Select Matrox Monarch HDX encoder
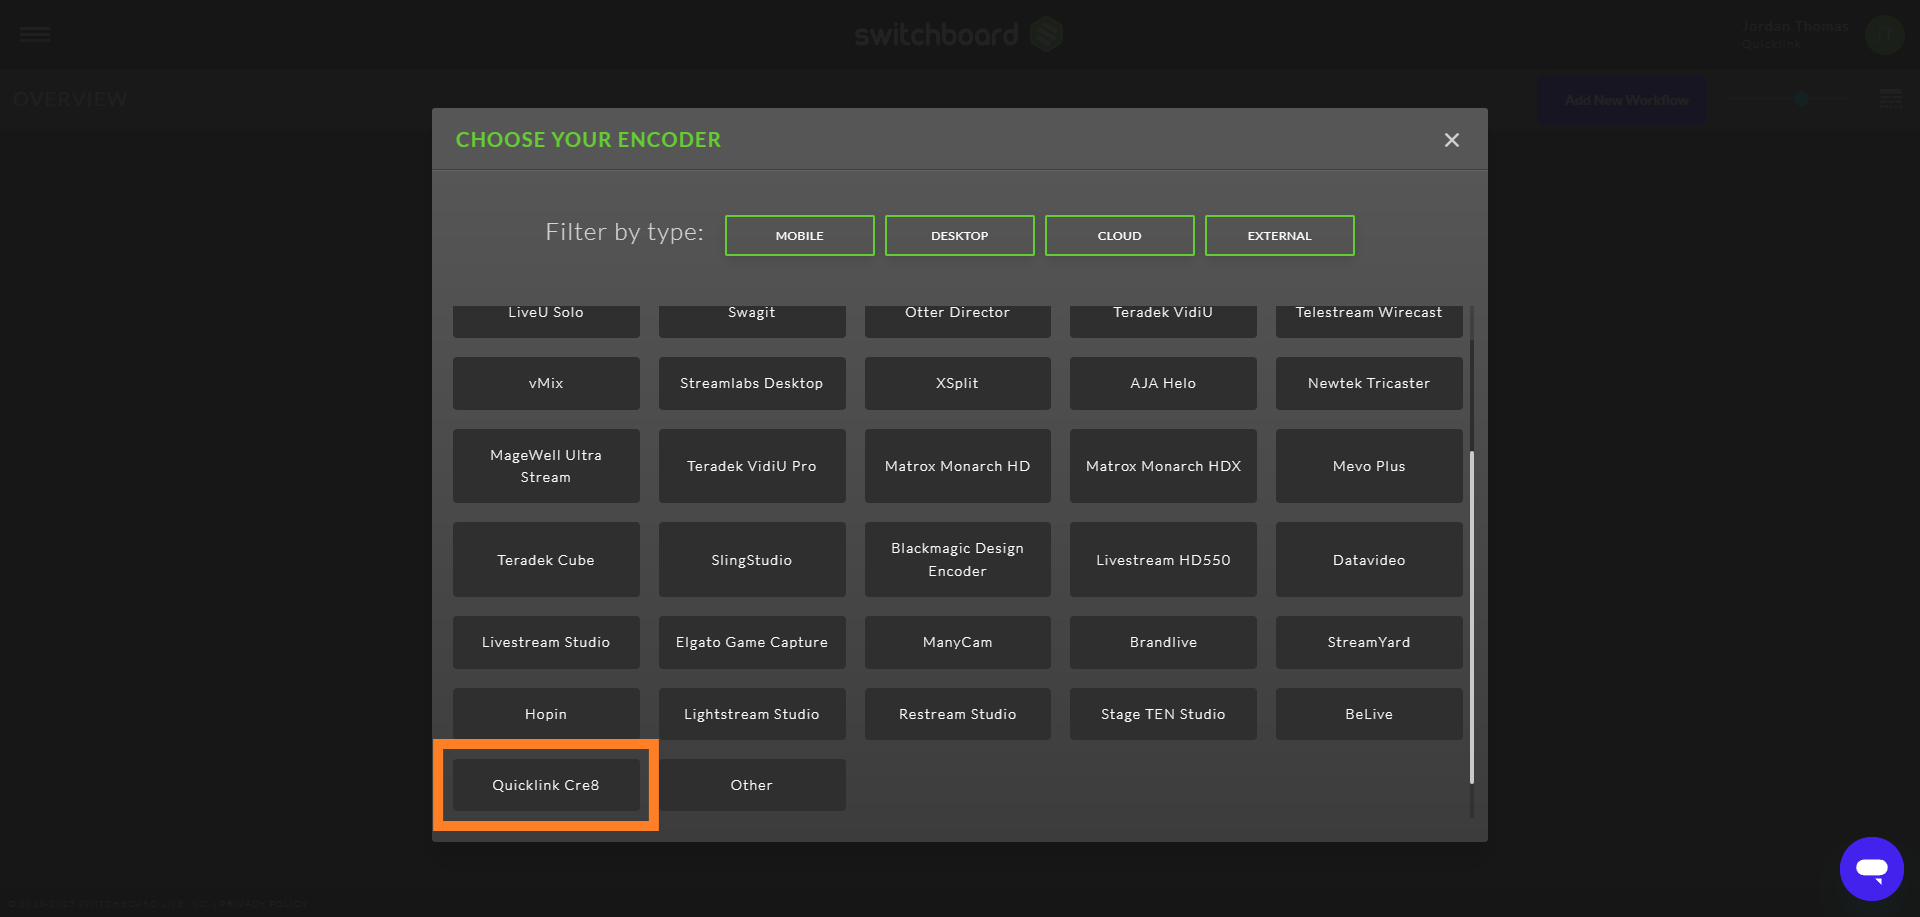Image resolution: width=1920 pixels, height=917 pixels. pos(1163,466)
